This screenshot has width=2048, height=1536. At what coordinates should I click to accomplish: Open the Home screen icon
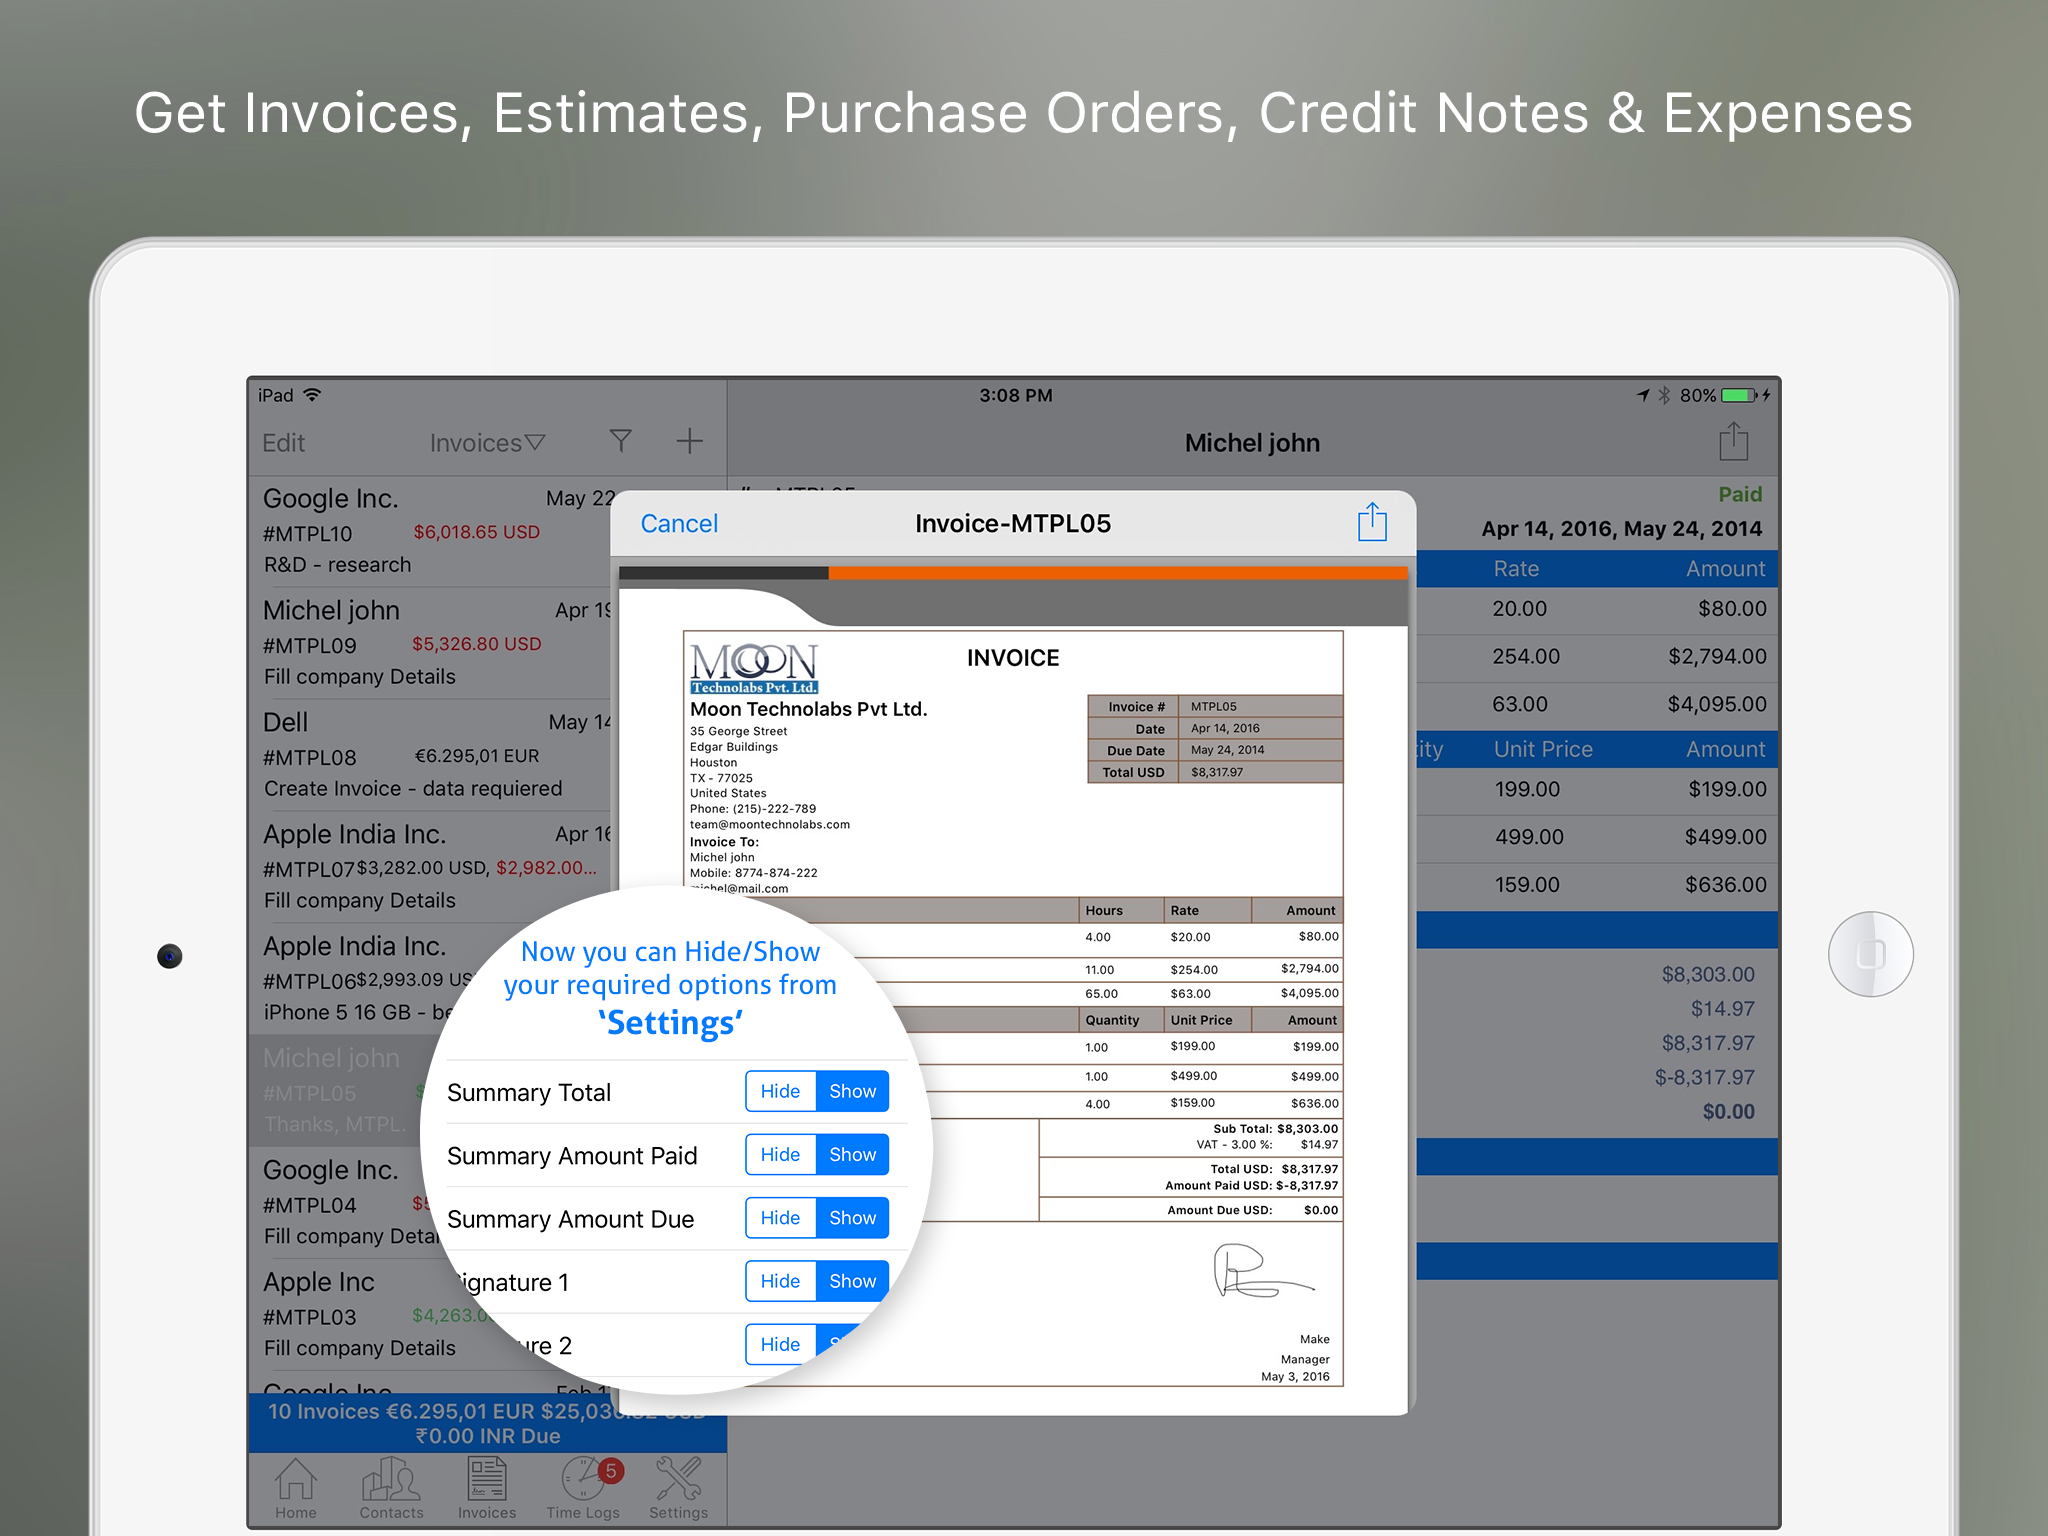click(295, 1487)
